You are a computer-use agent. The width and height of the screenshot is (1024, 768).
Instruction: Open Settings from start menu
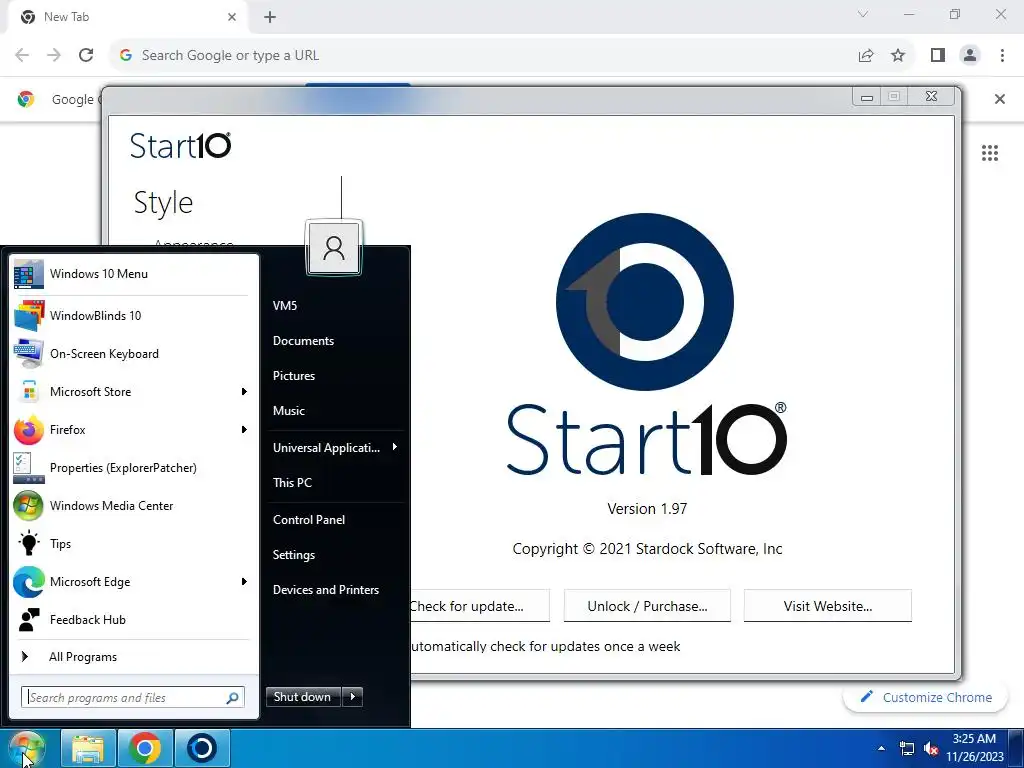294,554
